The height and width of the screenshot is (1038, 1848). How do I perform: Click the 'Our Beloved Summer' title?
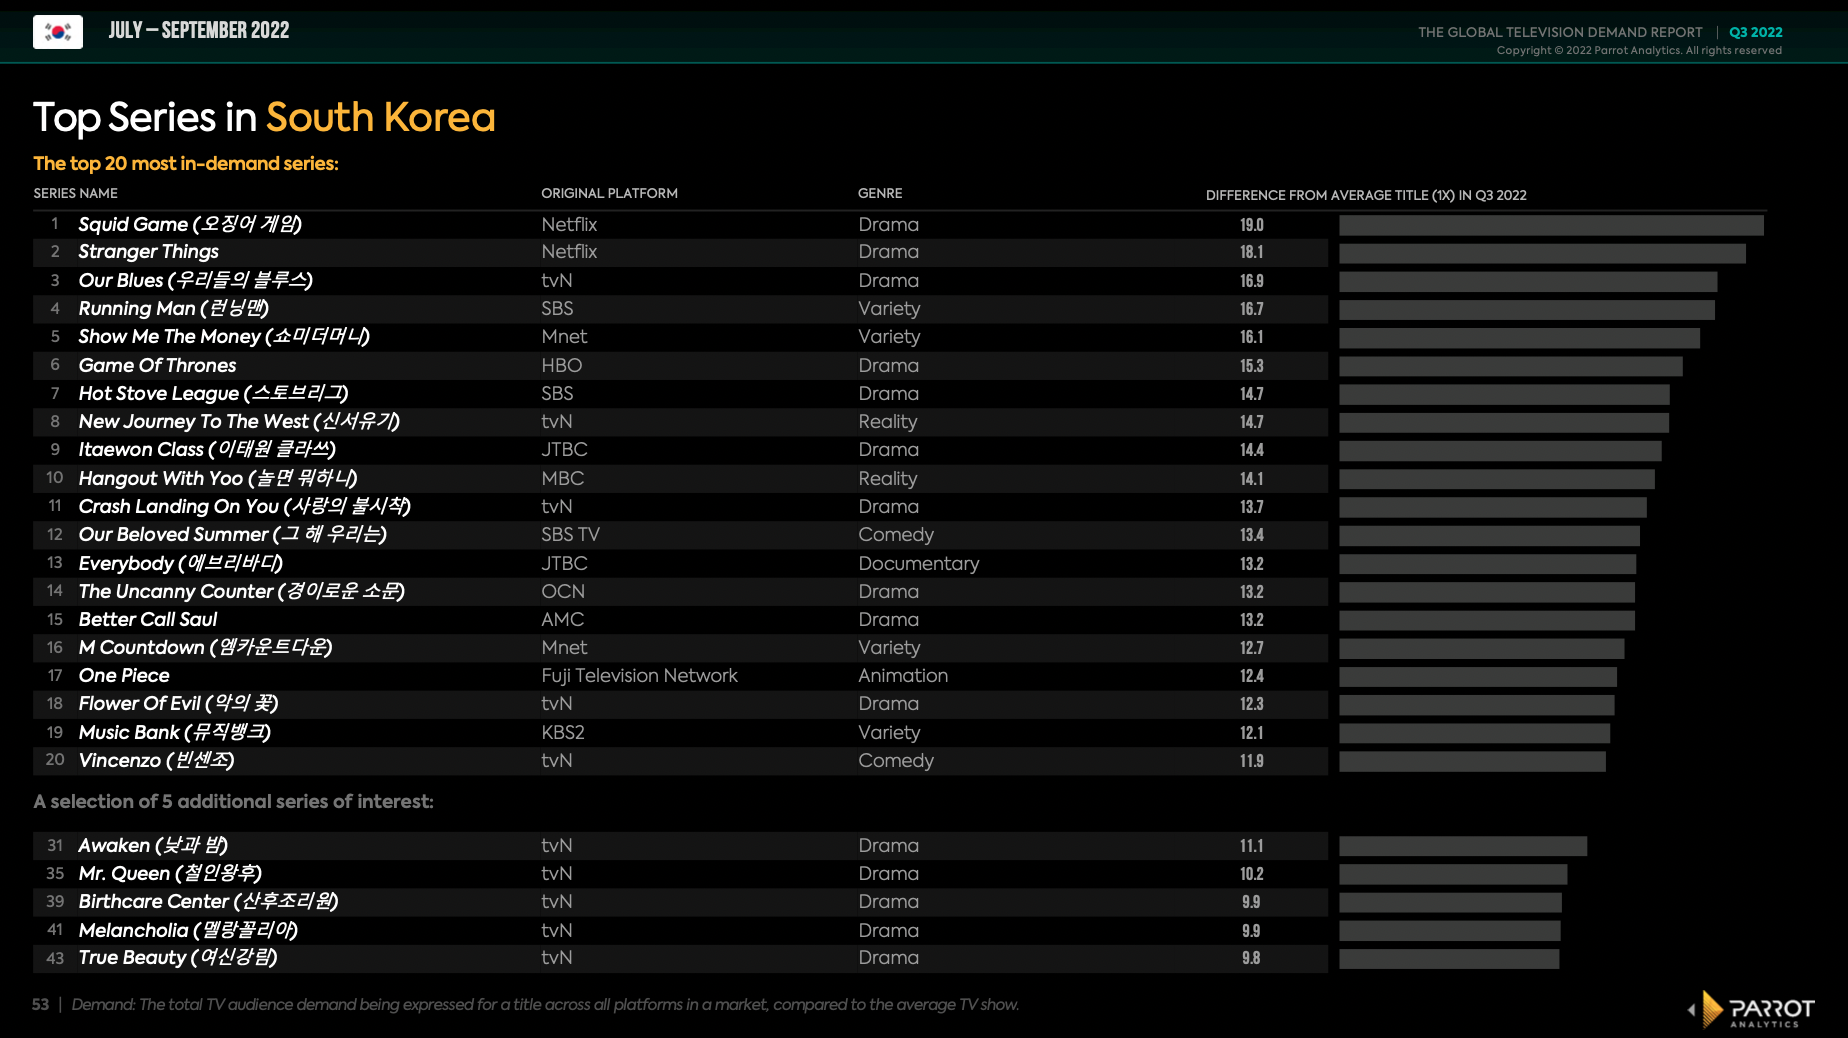pyautogui.click(x=232, y=534)
